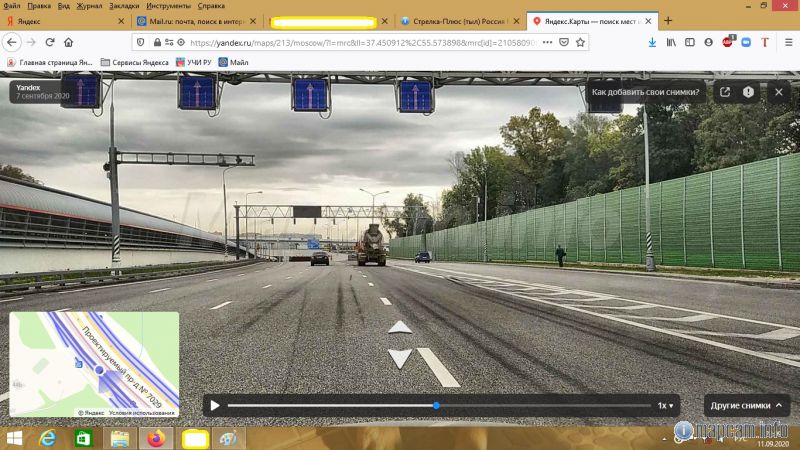Image resolution: width=800 pixels, height=450 pixels.
Task: Click the URL address bar
Action: click(x=350, y=42)
